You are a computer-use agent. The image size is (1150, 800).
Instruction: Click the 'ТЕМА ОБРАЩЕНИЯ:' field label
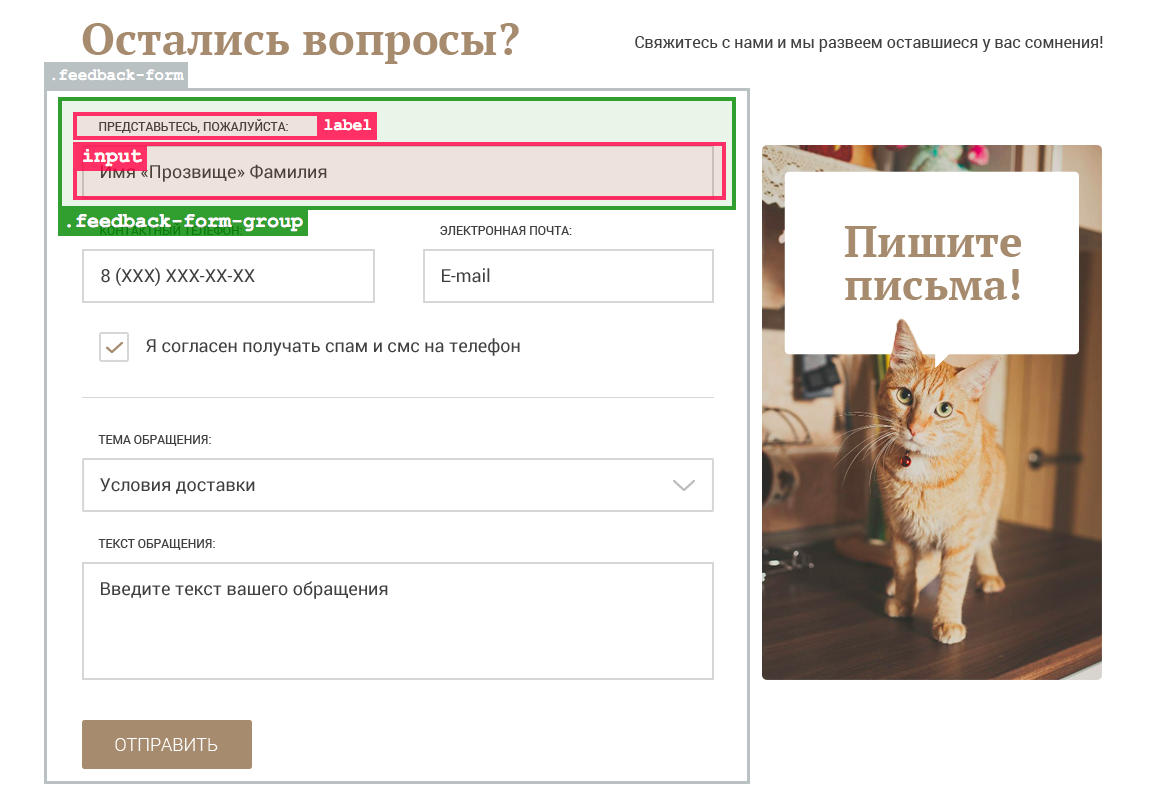[x=155, y=439]
